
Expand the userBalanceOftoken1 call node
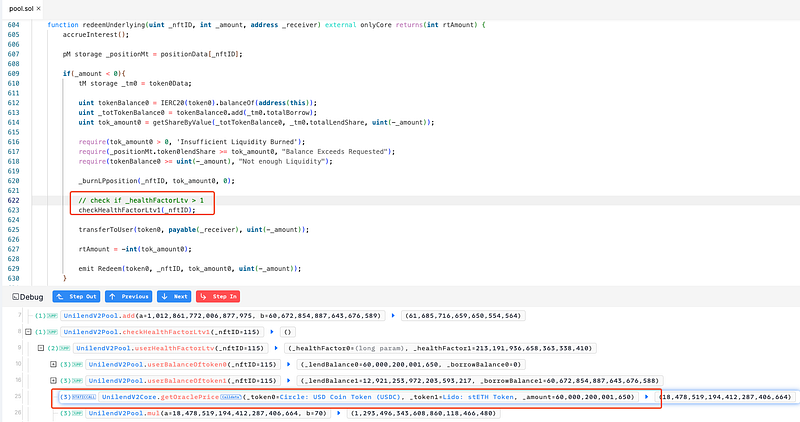[54, 381]
